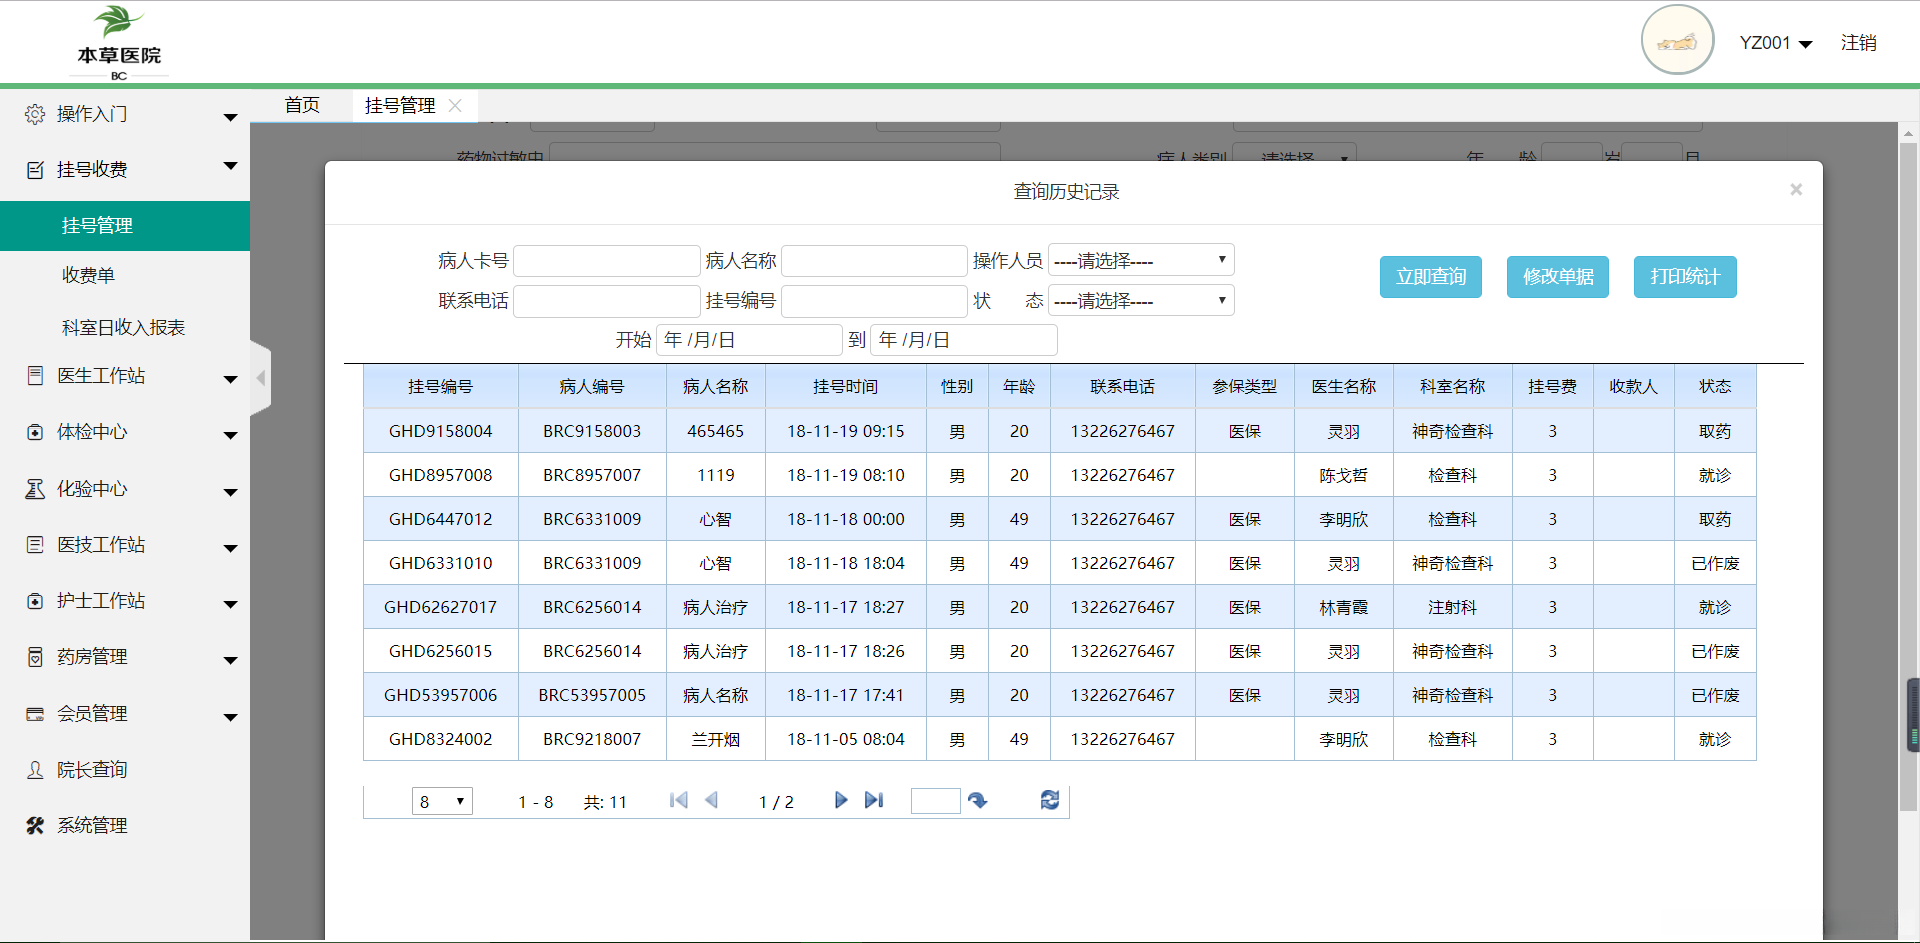Switch to the 首页 tab
Viewport: 1920px width, 943px height.
point(302,105)
